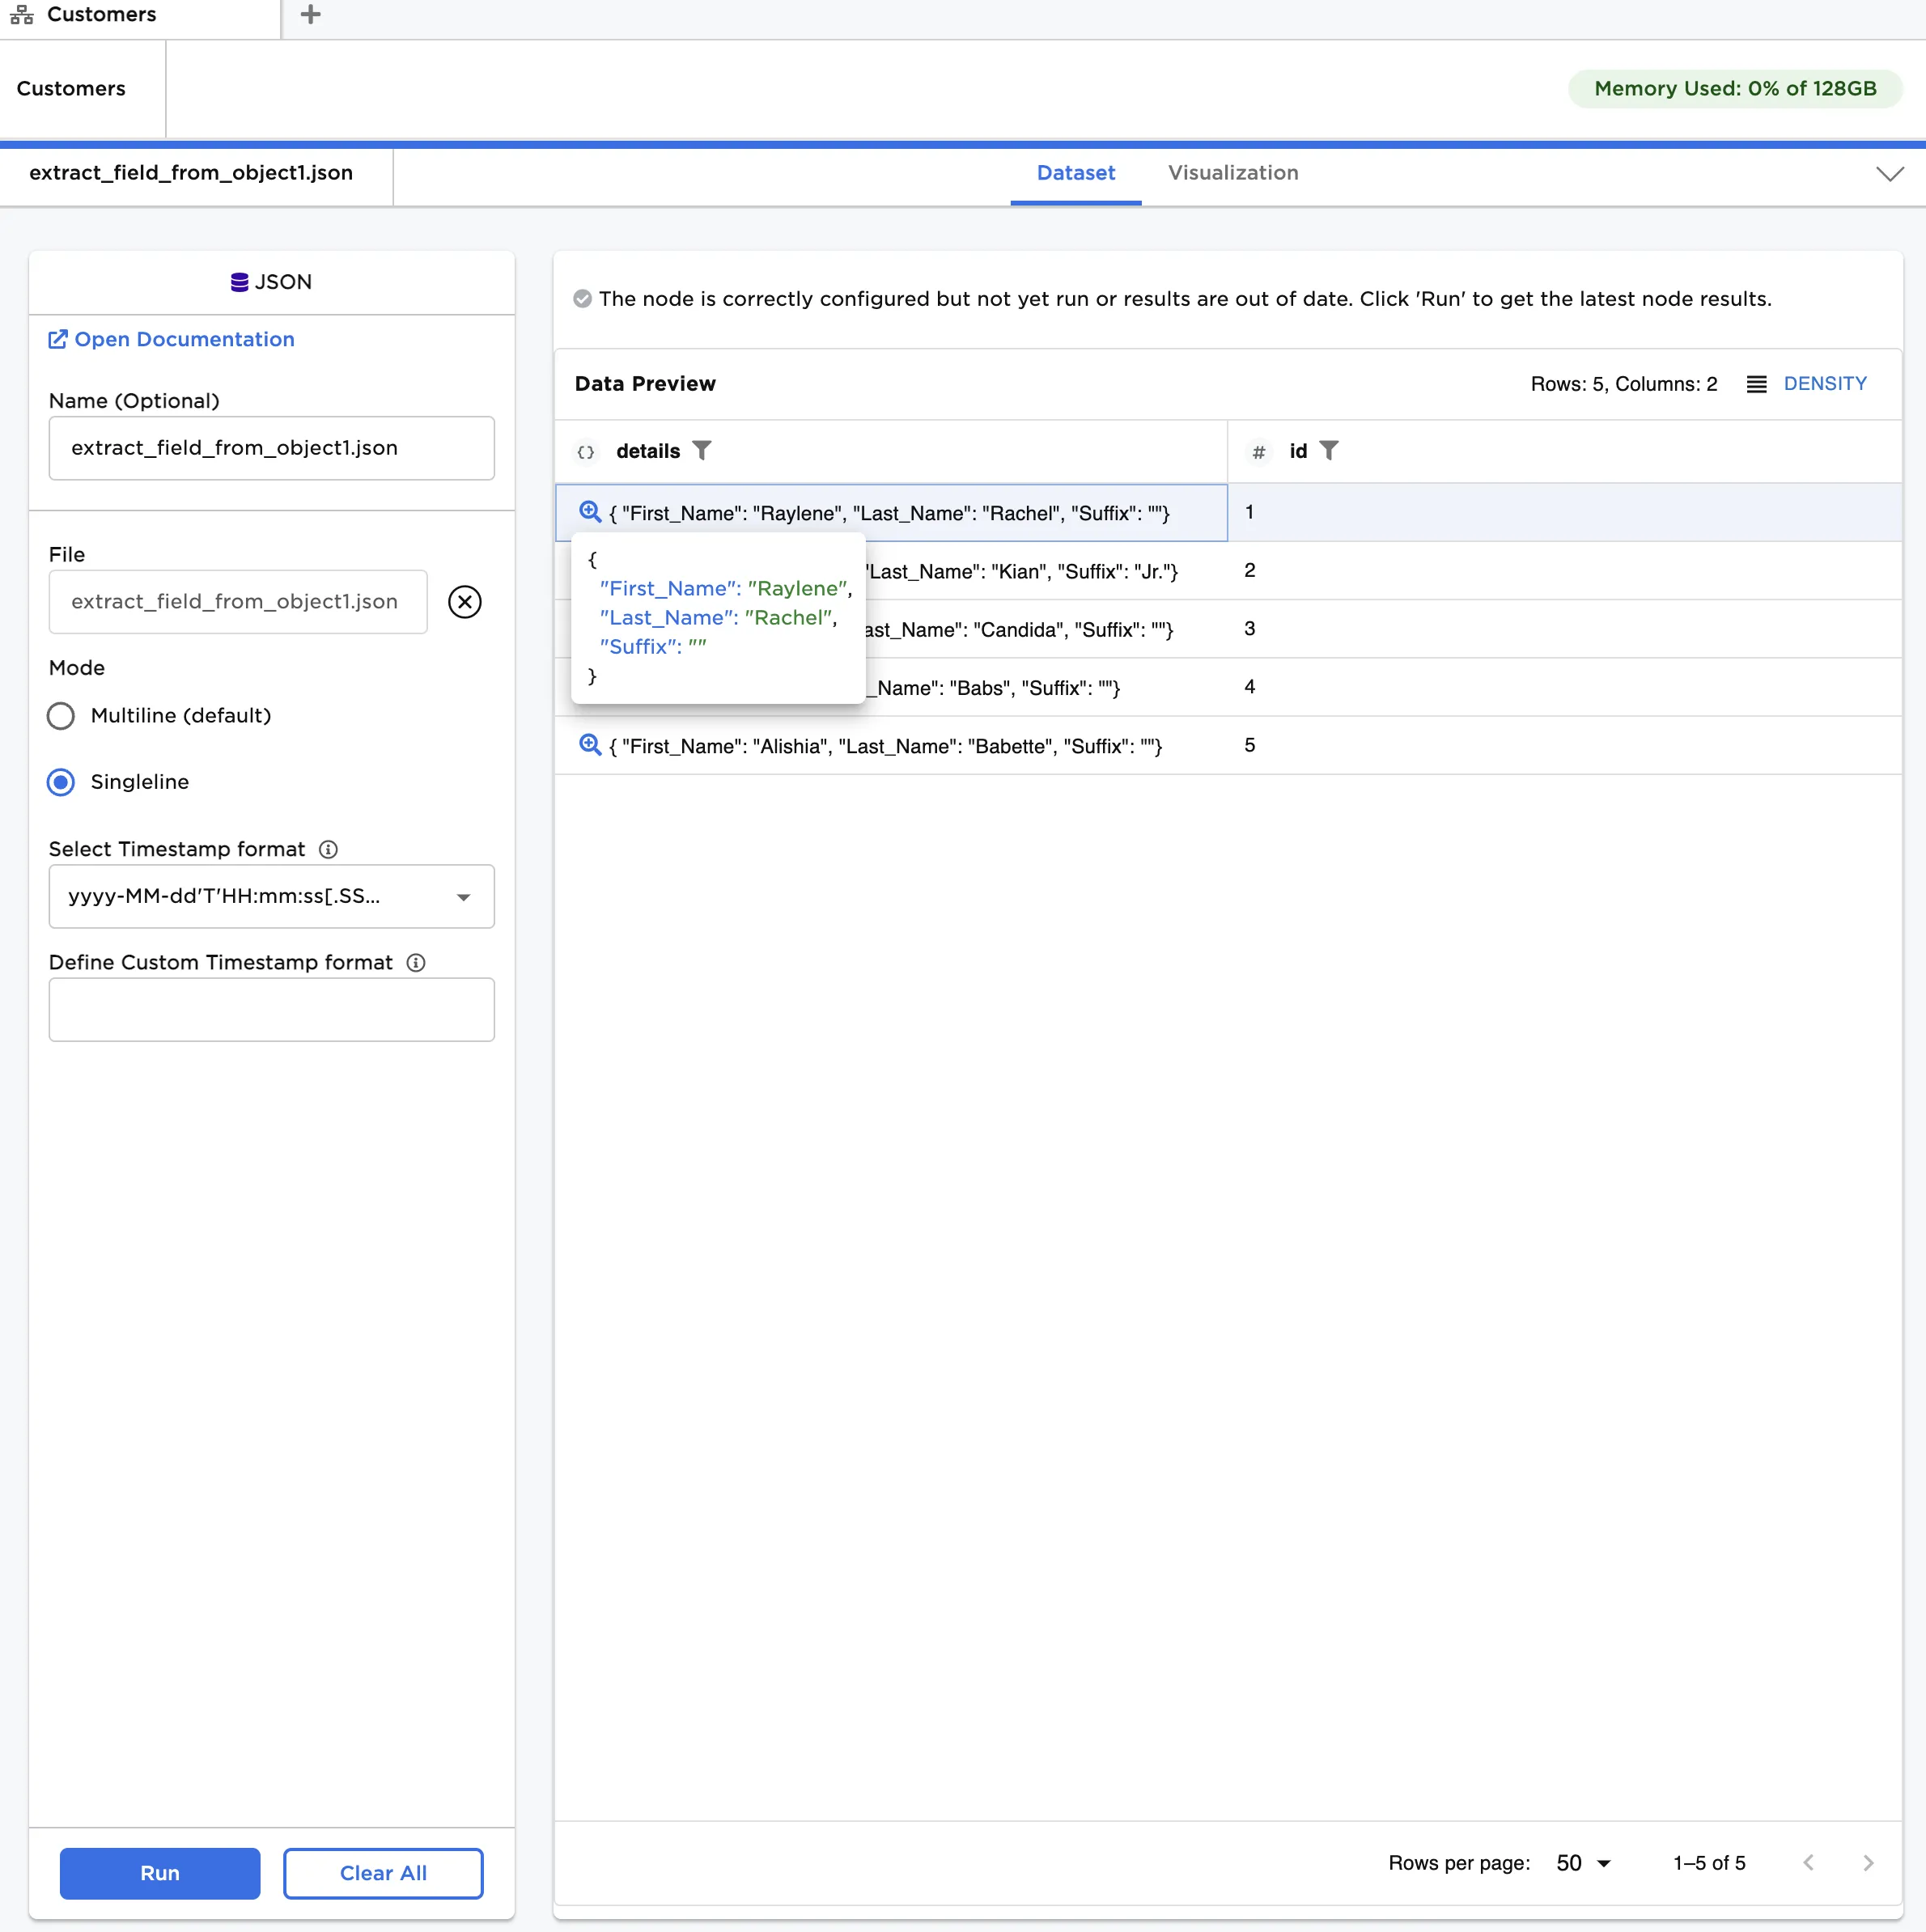Viewport: 1926px width, 1932px height.
Task: Click magnifier icon on Raylene row
Action: [x=590, y=512]
